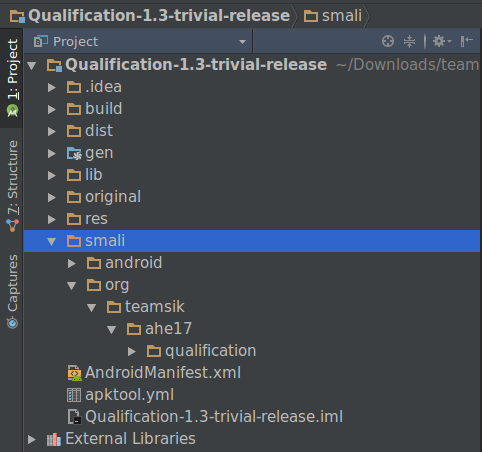
Task: Collapse the teamsik folder
Action: tap(92, 307)
